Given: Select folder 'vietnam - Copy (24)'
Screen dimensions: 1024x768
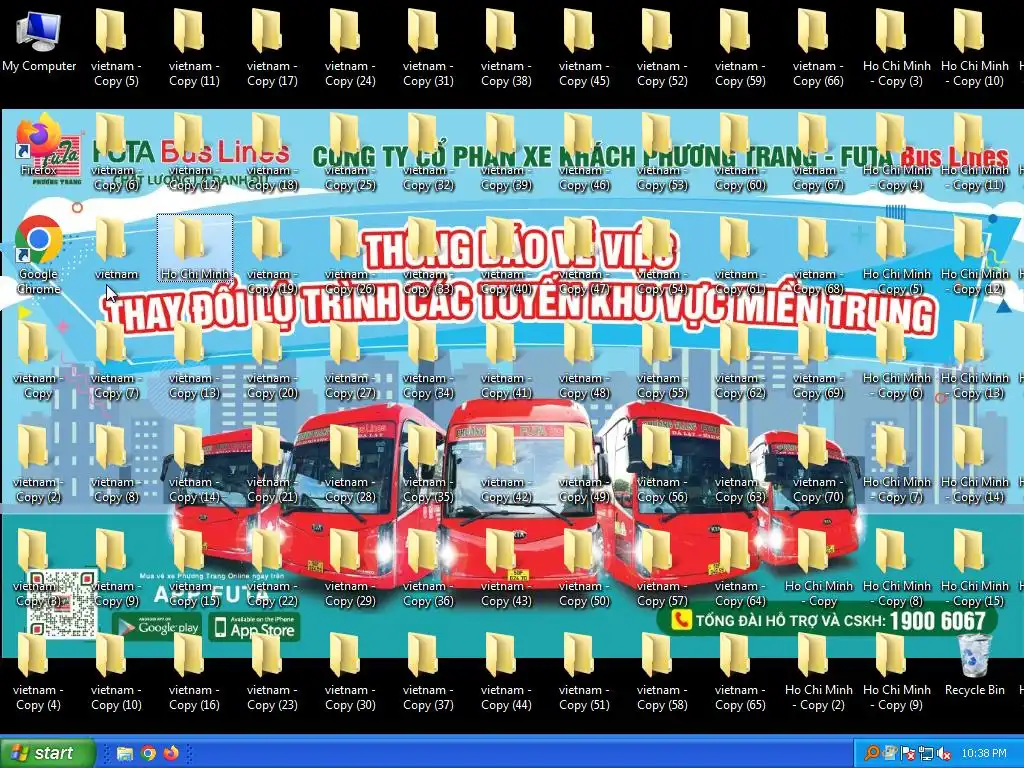Looking at the screenshot, I should pyautogui.click(x=350, y=49).
